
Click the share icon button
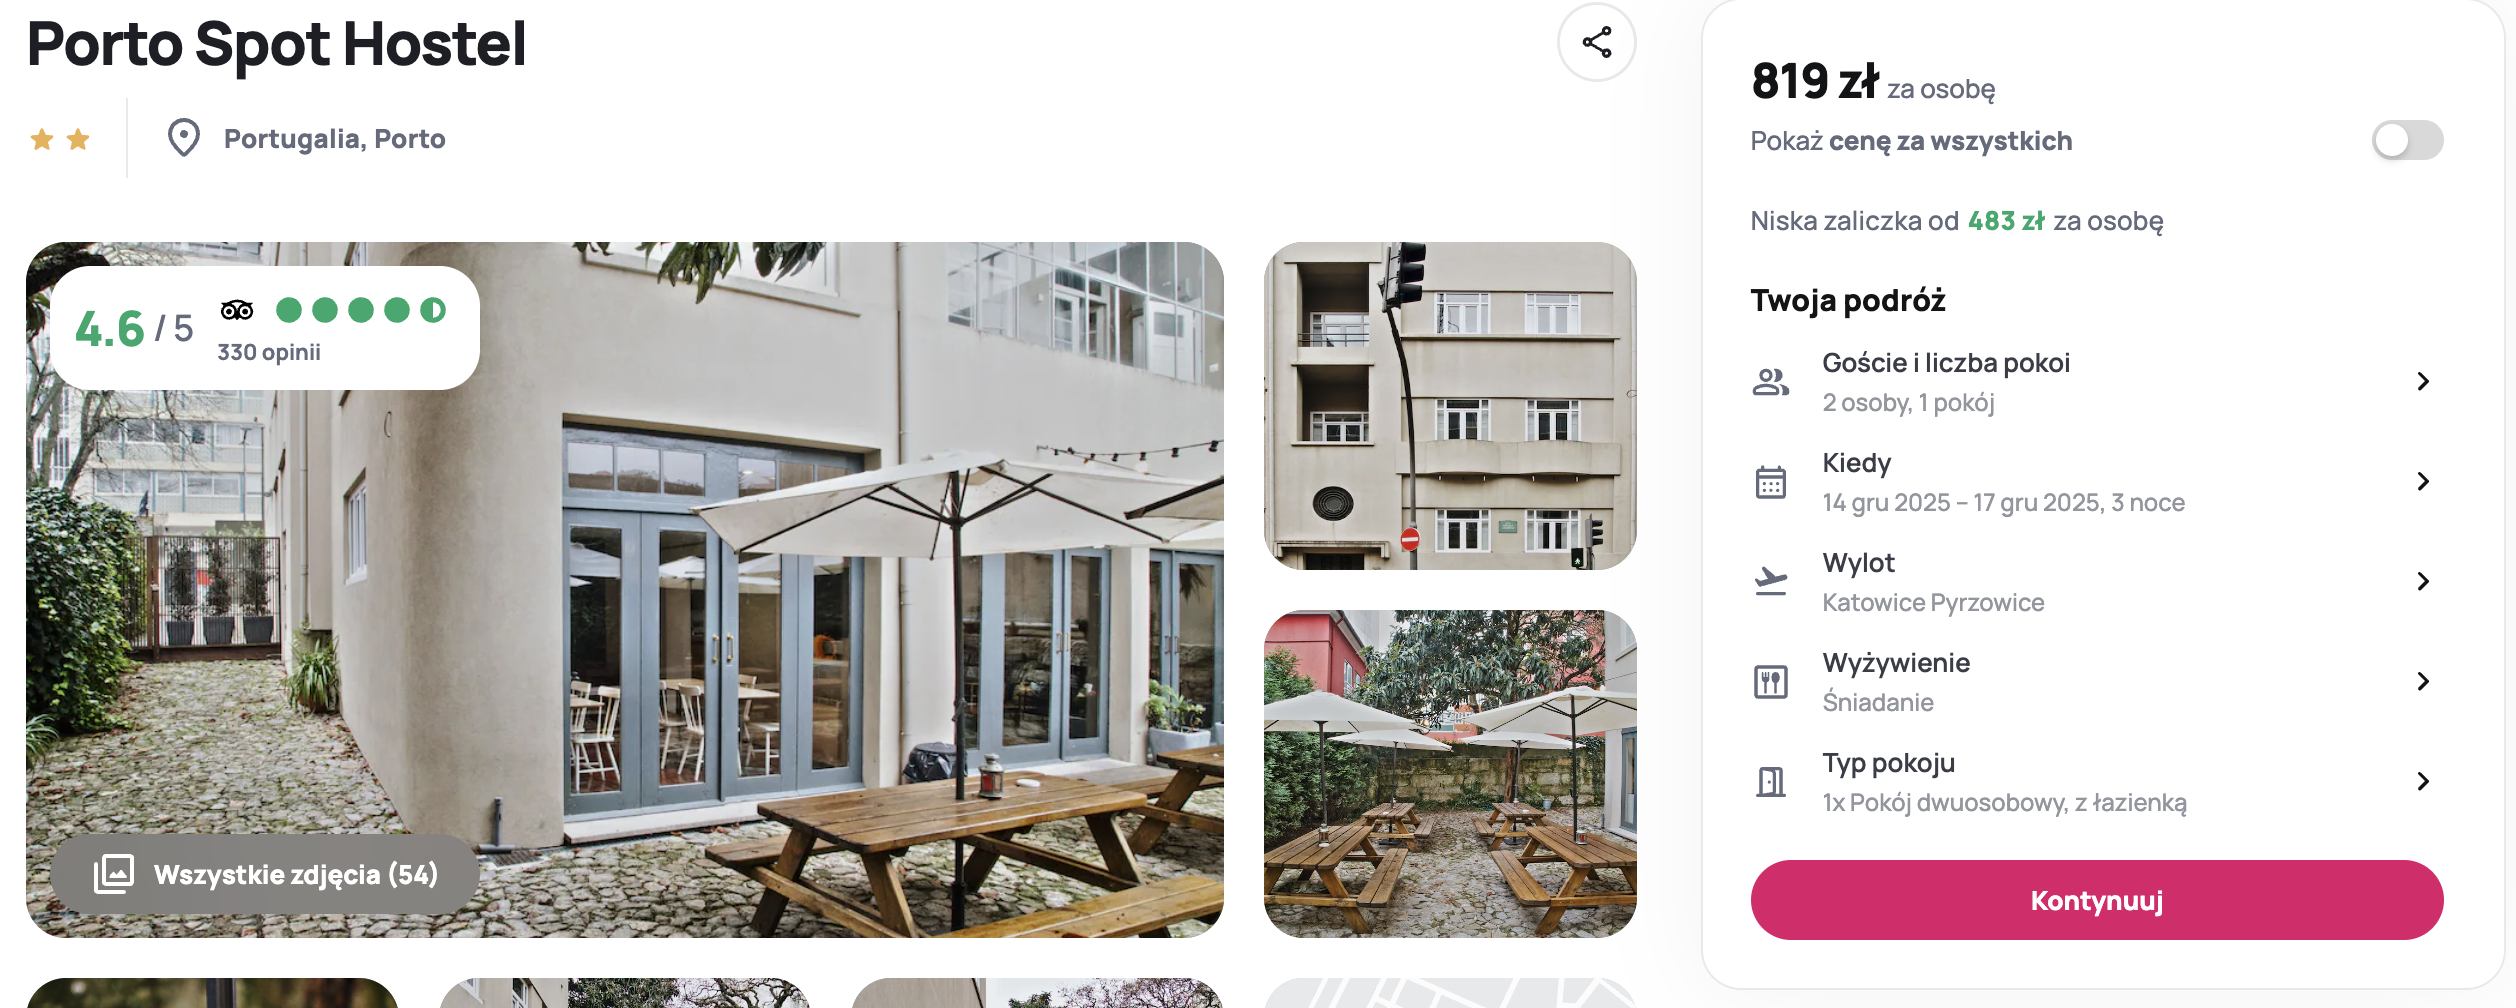(1596, 42)
